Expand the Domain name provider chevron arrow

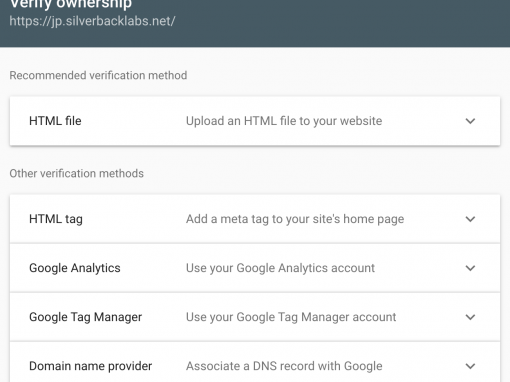pyautogui.click(x=470, y=366)
